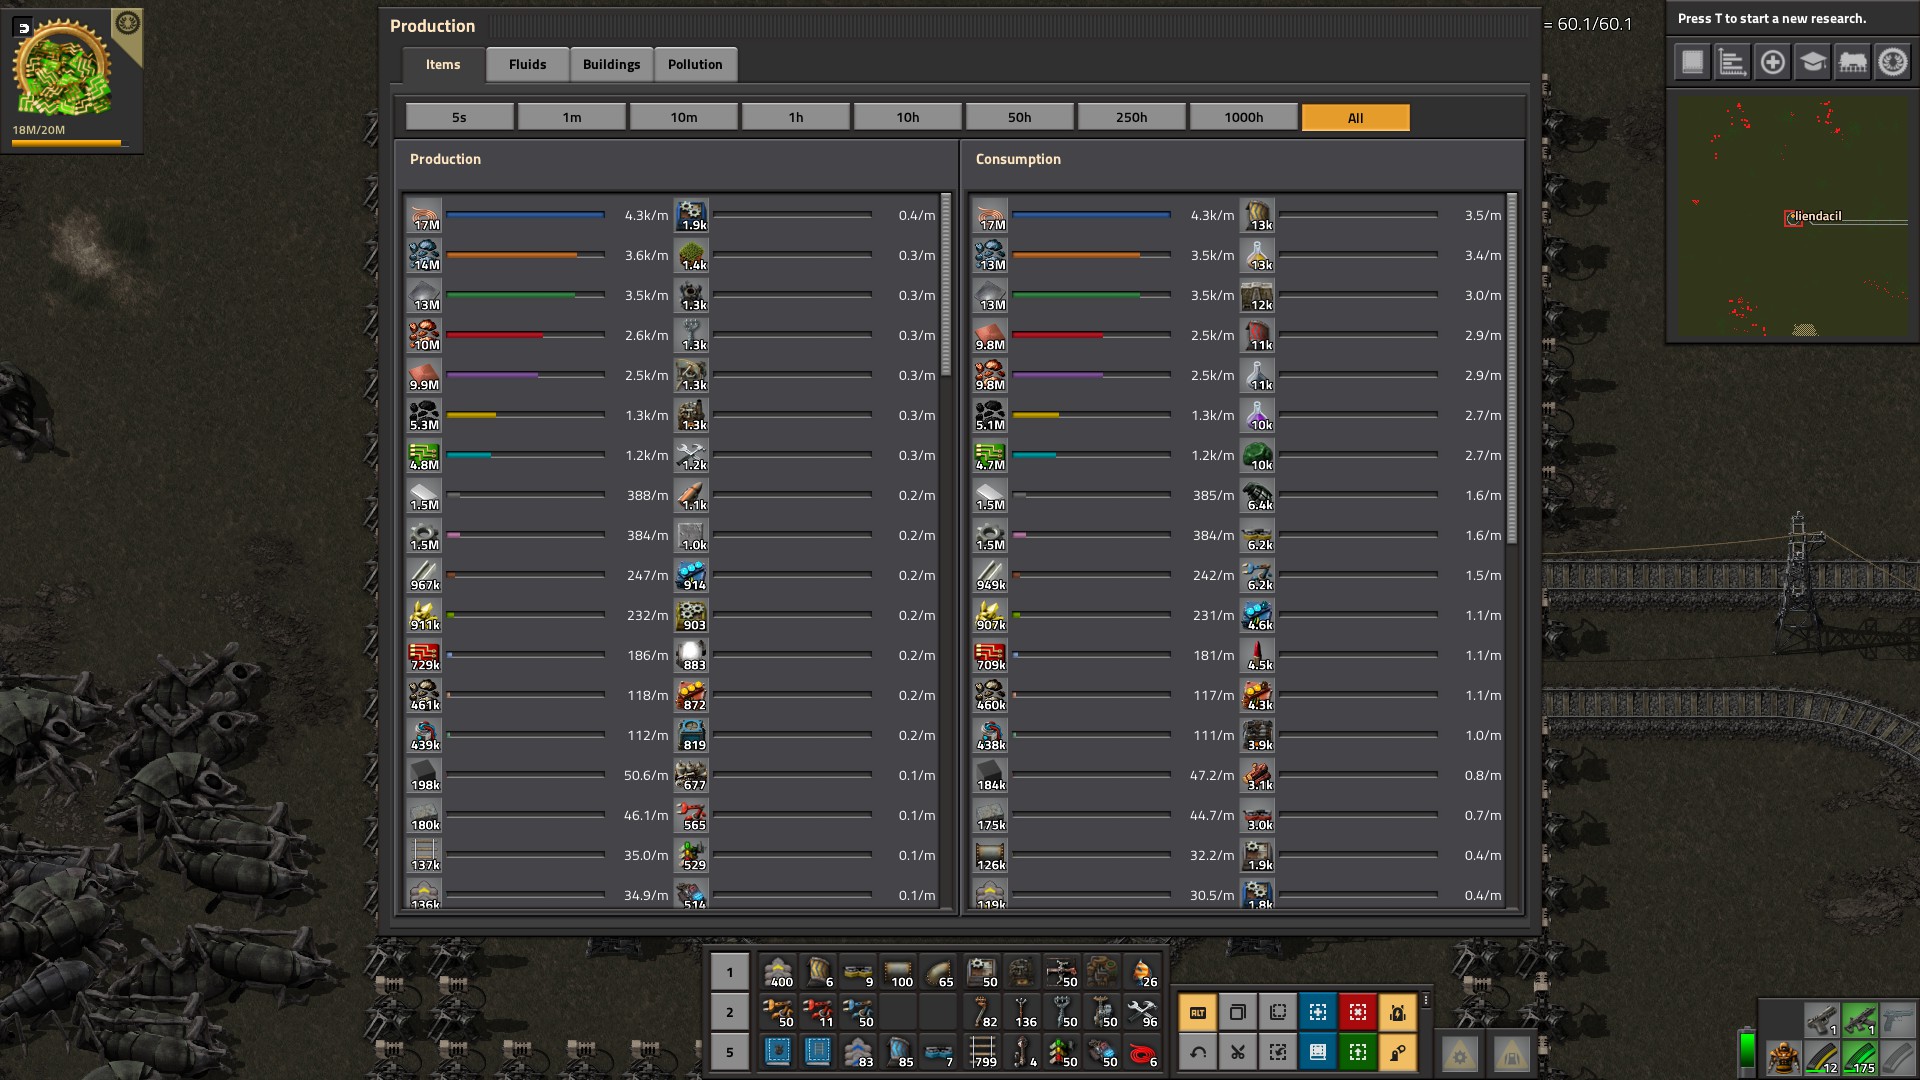Click the 729k red circuit icon in Production

[x=424, y=655]
